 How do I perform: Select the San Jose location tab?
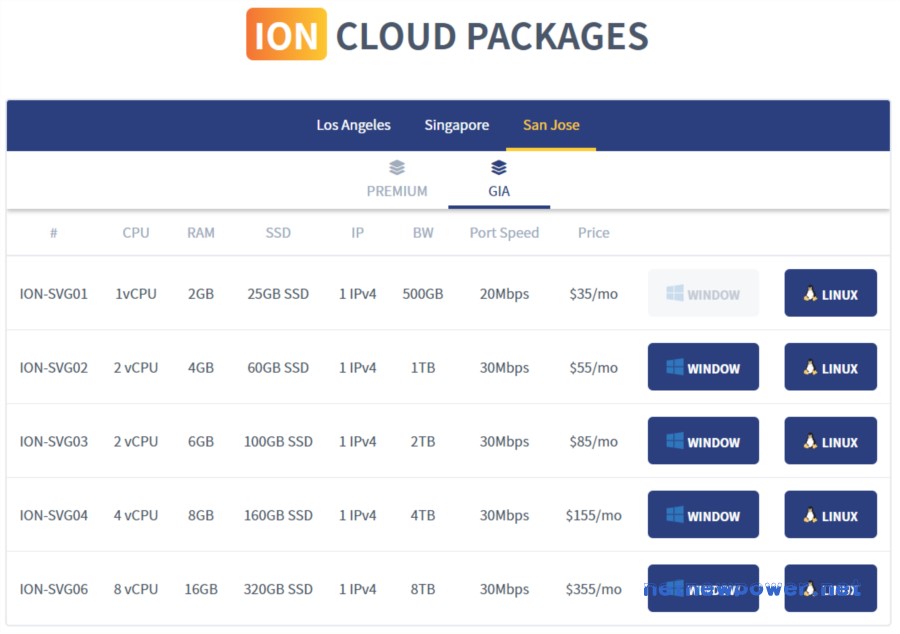point(551,125)
